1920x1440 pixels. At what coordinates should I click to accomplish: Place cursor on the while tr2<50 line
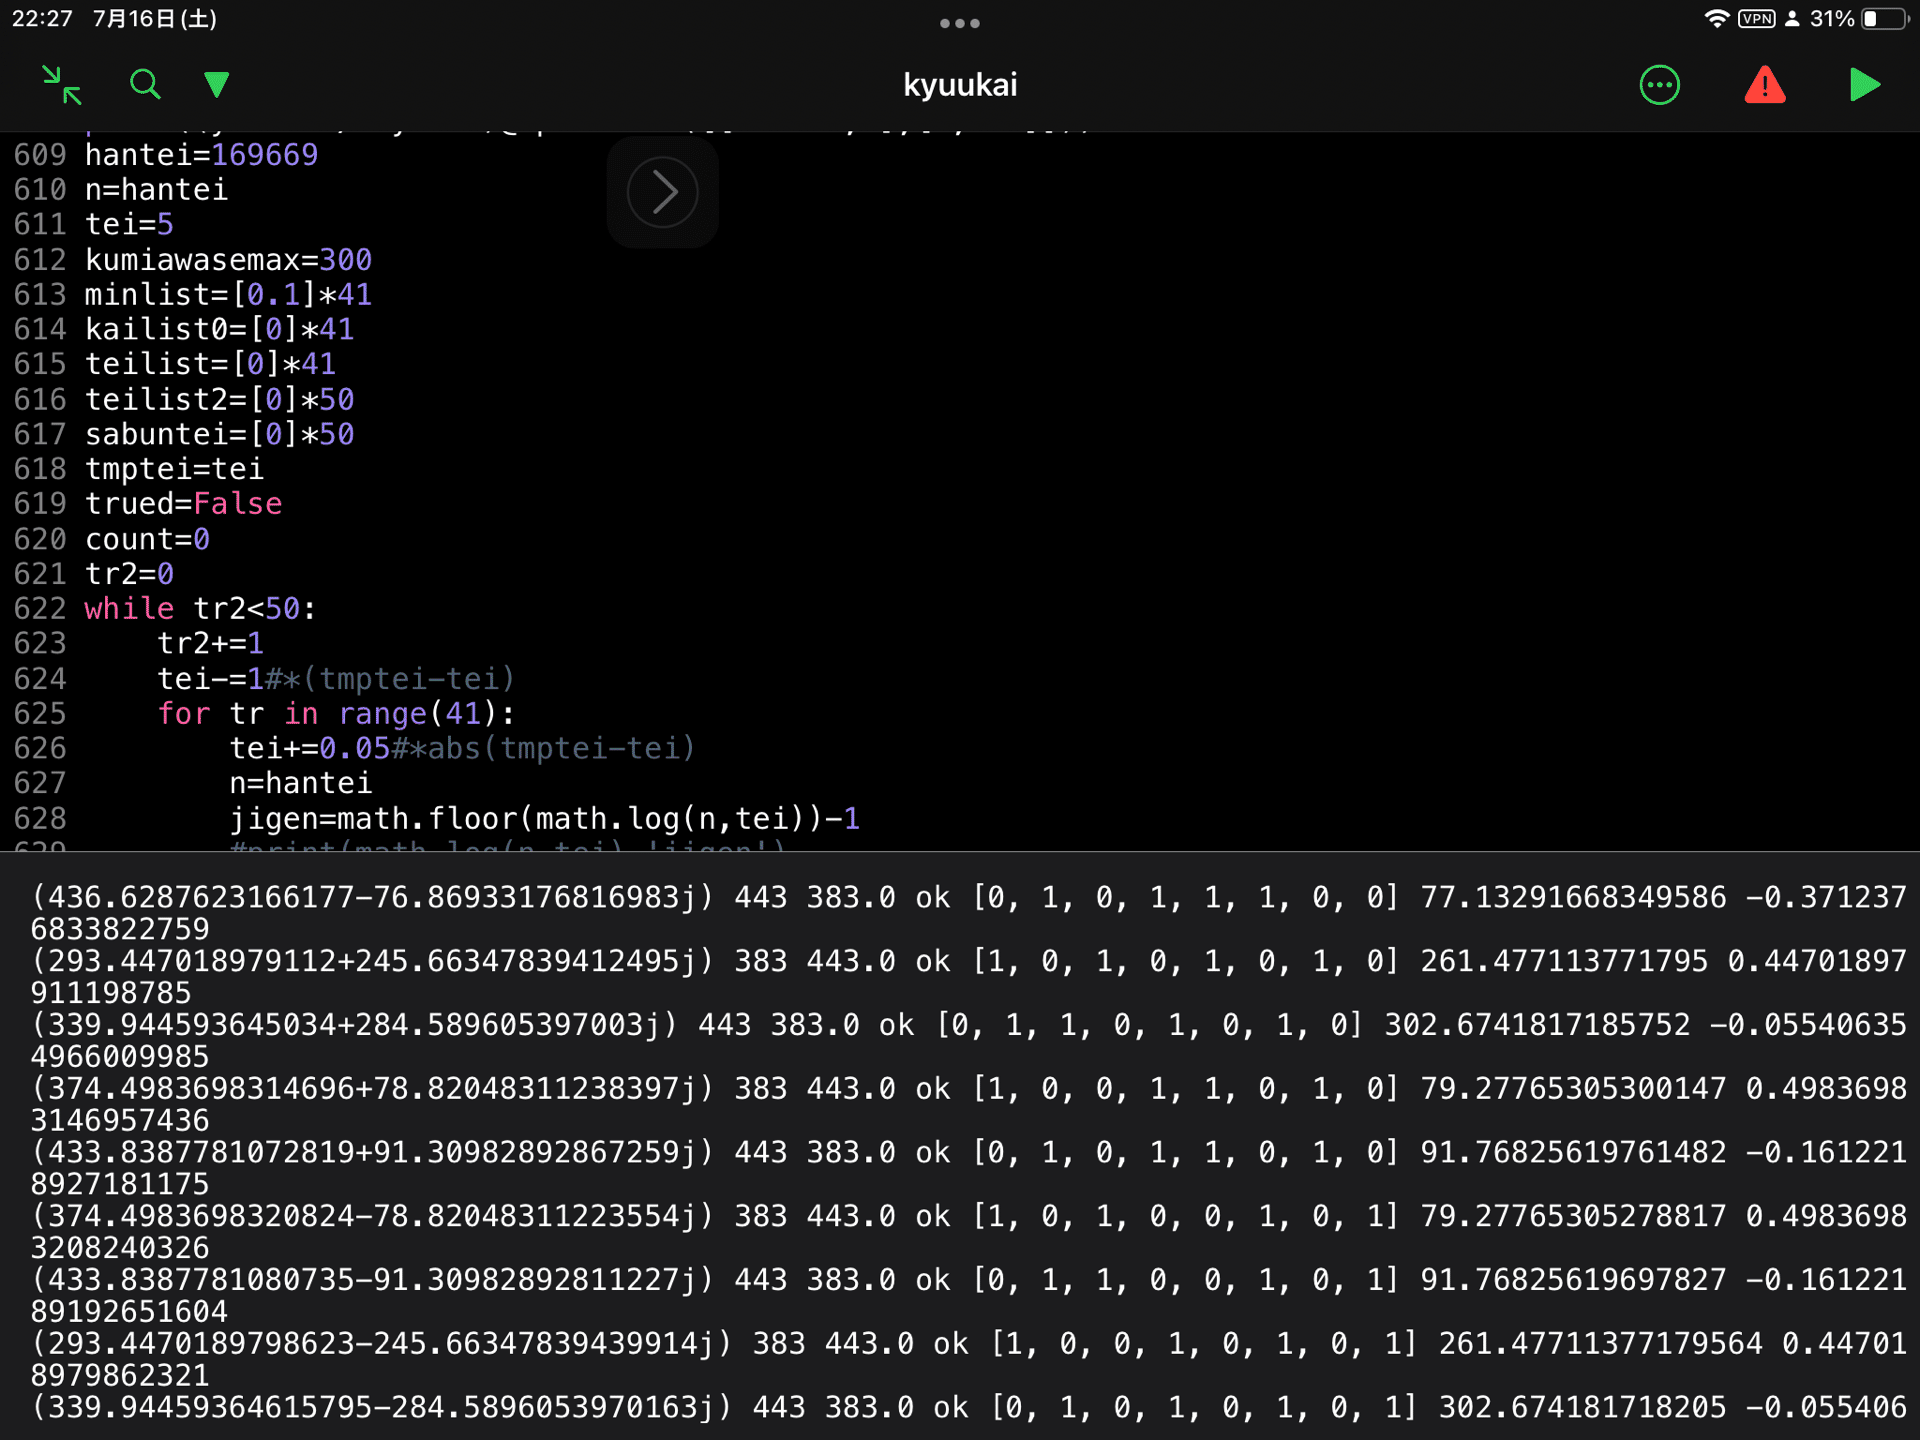pos(200,609)
